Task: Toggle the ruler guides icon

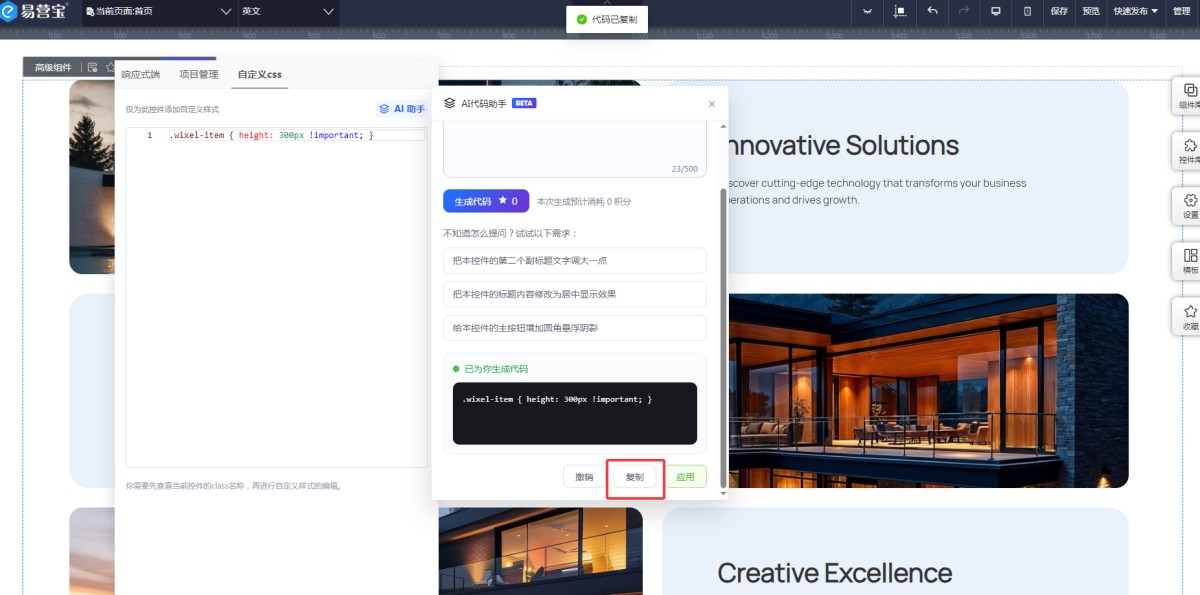Action: 900,12
